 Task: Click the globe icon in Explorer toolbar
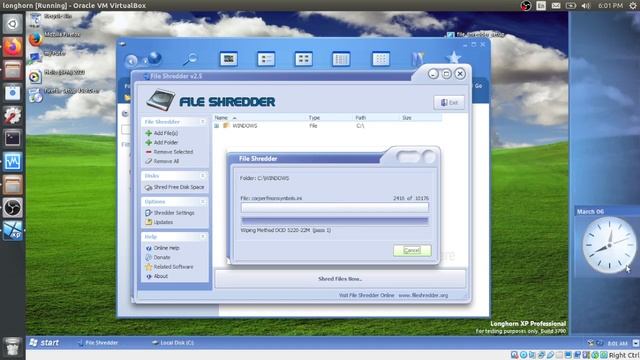(154, 58)
